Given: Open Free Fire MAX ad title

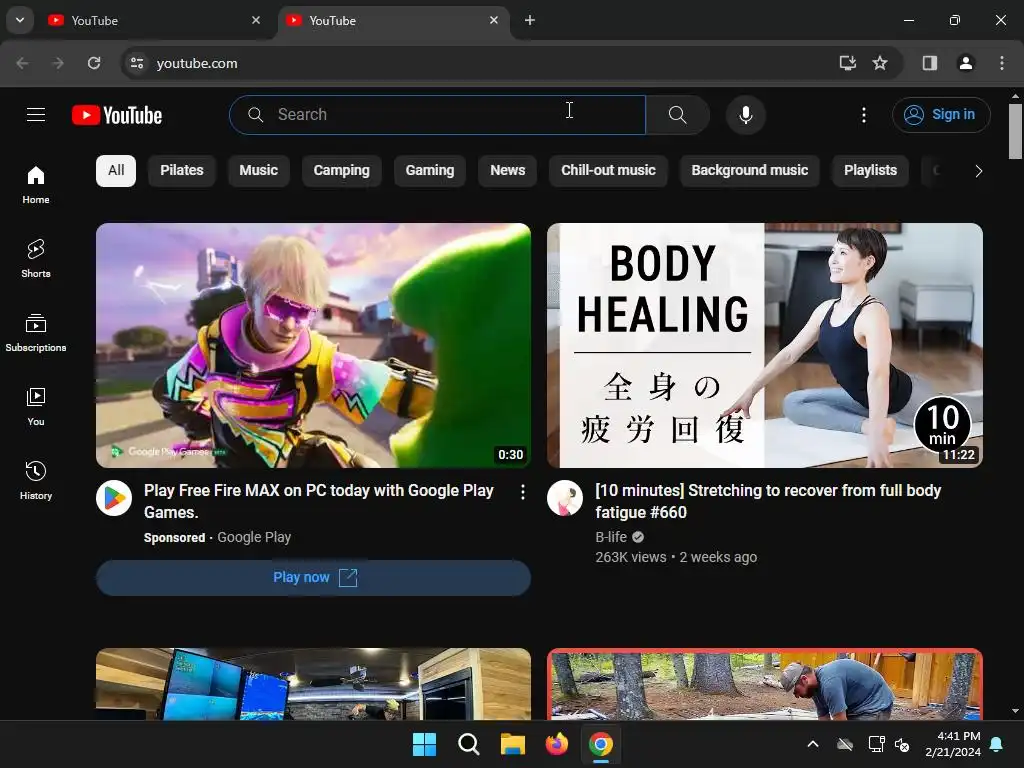Looking at the screenshot, I should [319, 502].
